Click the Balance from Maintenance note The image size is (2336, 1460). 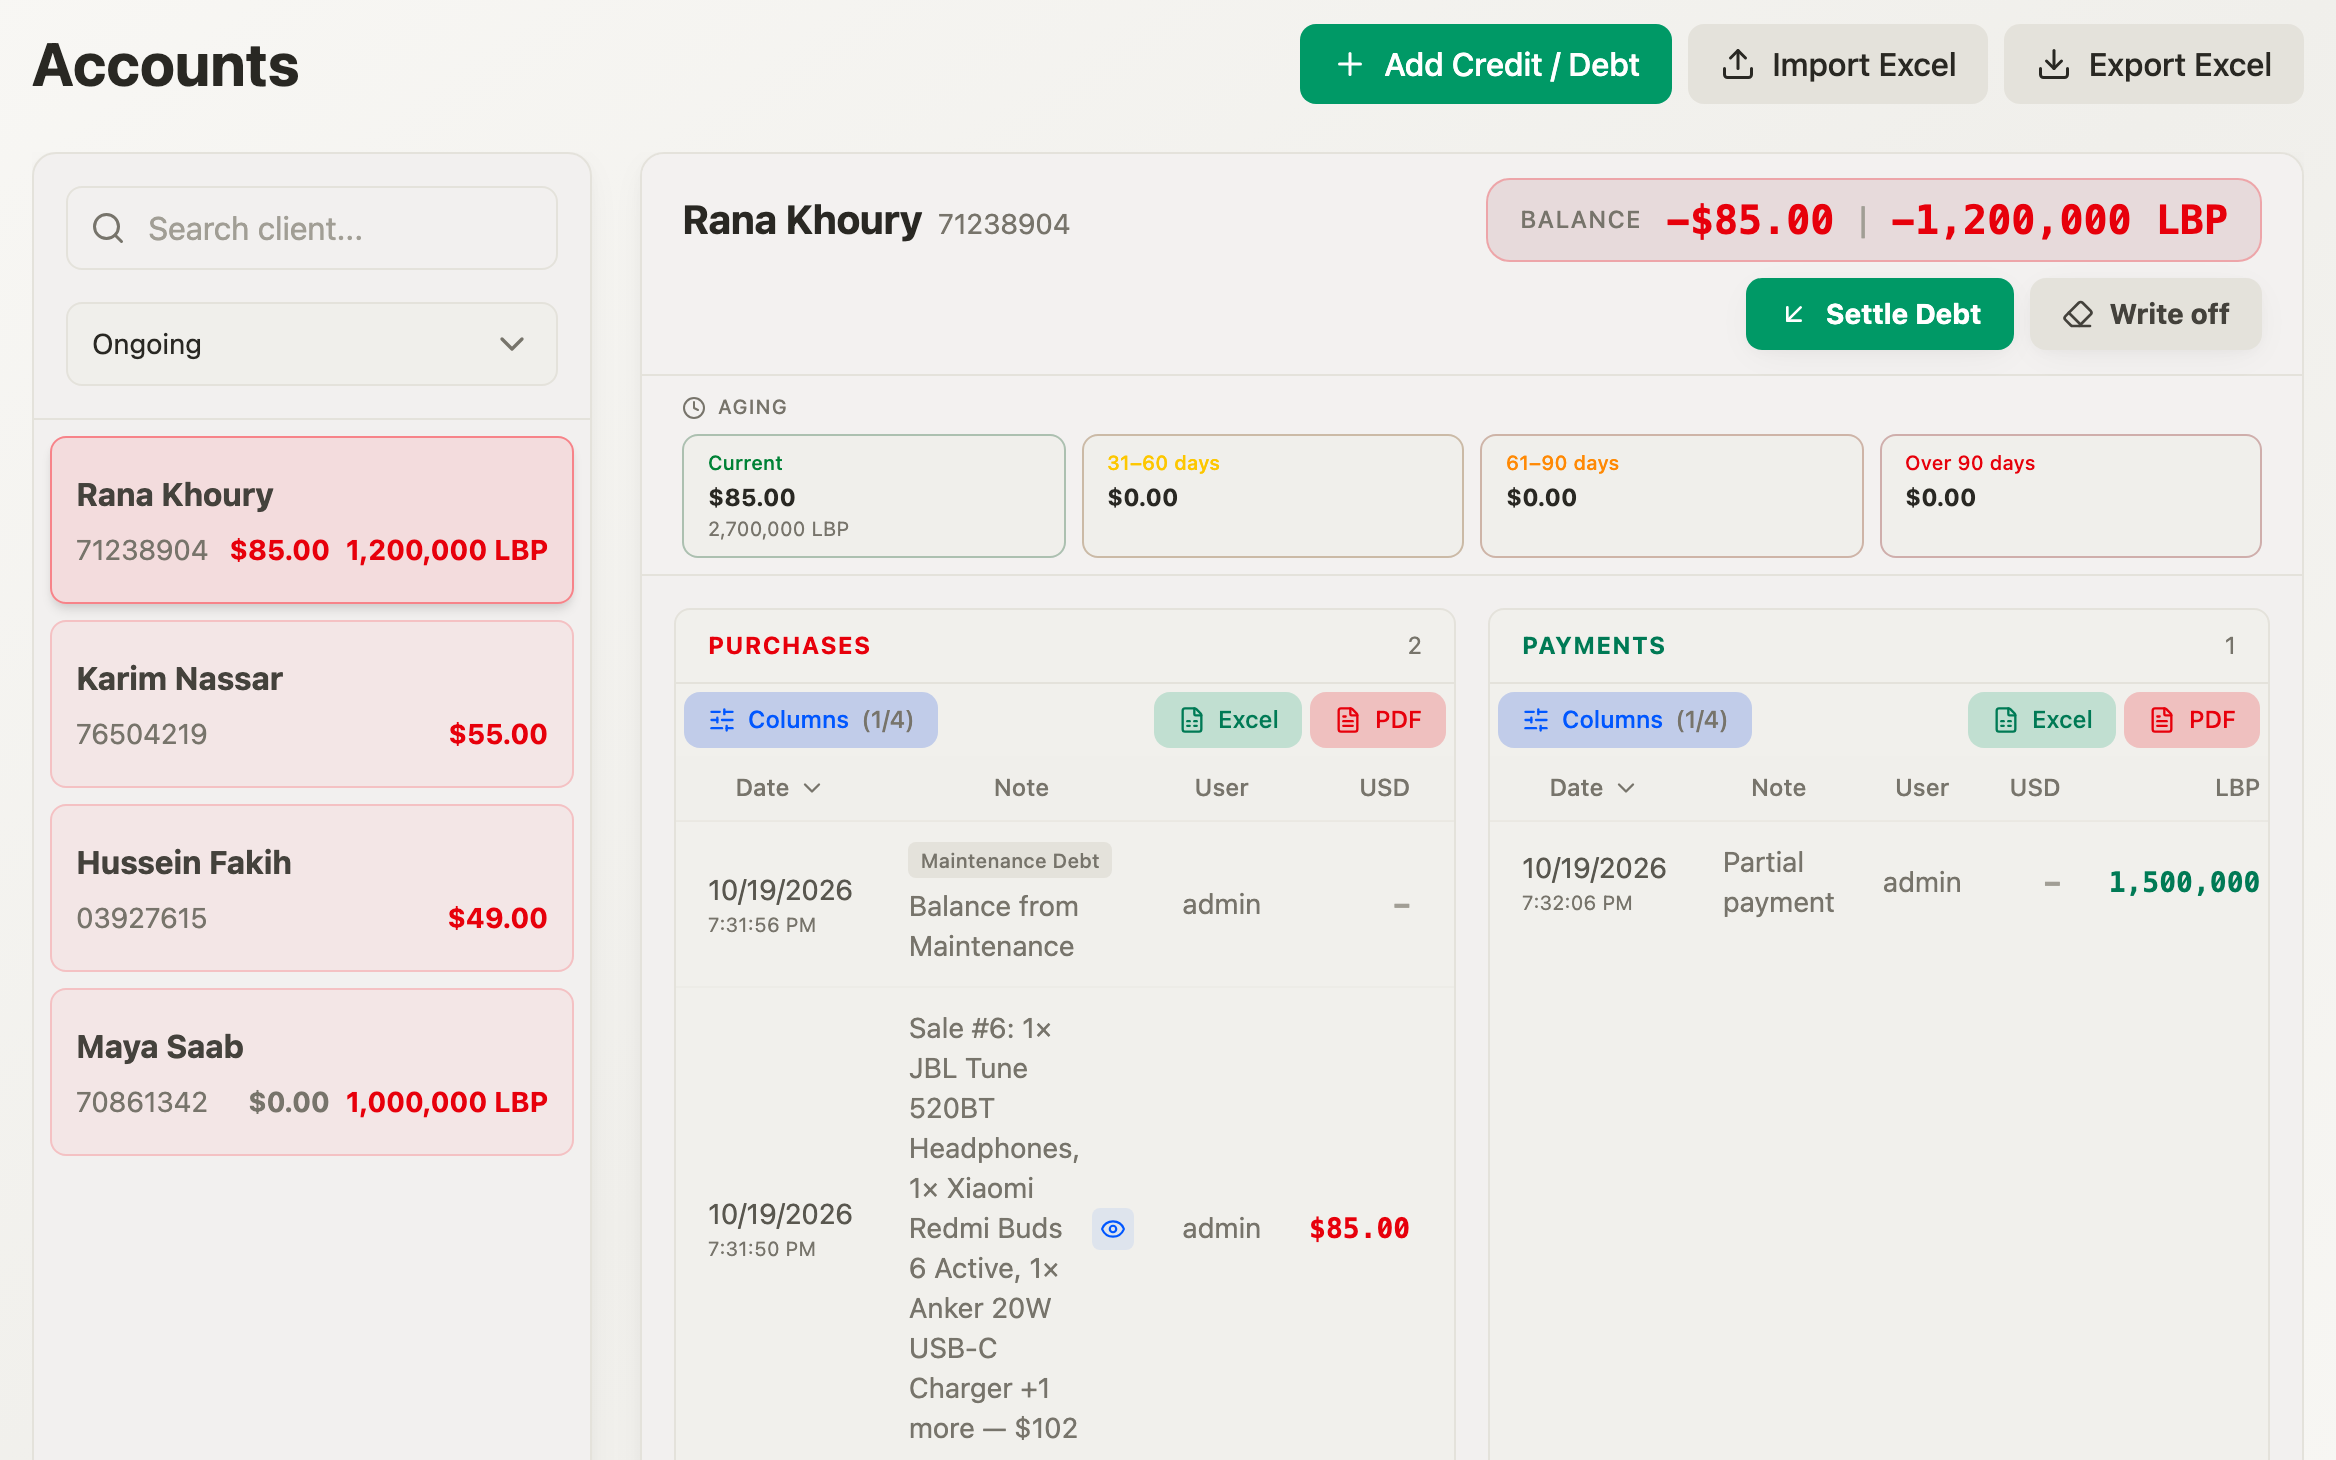pos(994,926)
